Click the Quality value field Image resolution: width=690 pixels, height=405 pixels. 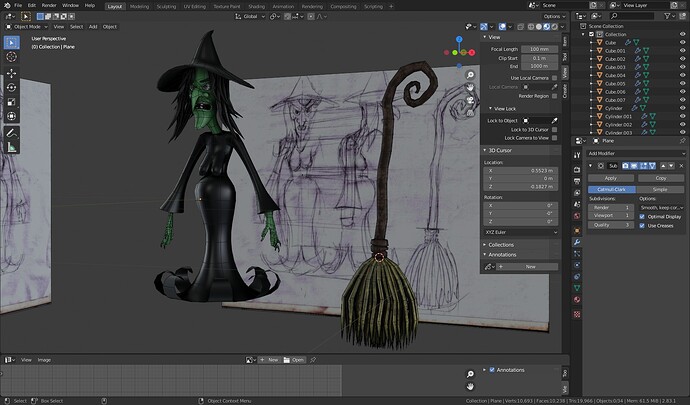coord(611,225)
